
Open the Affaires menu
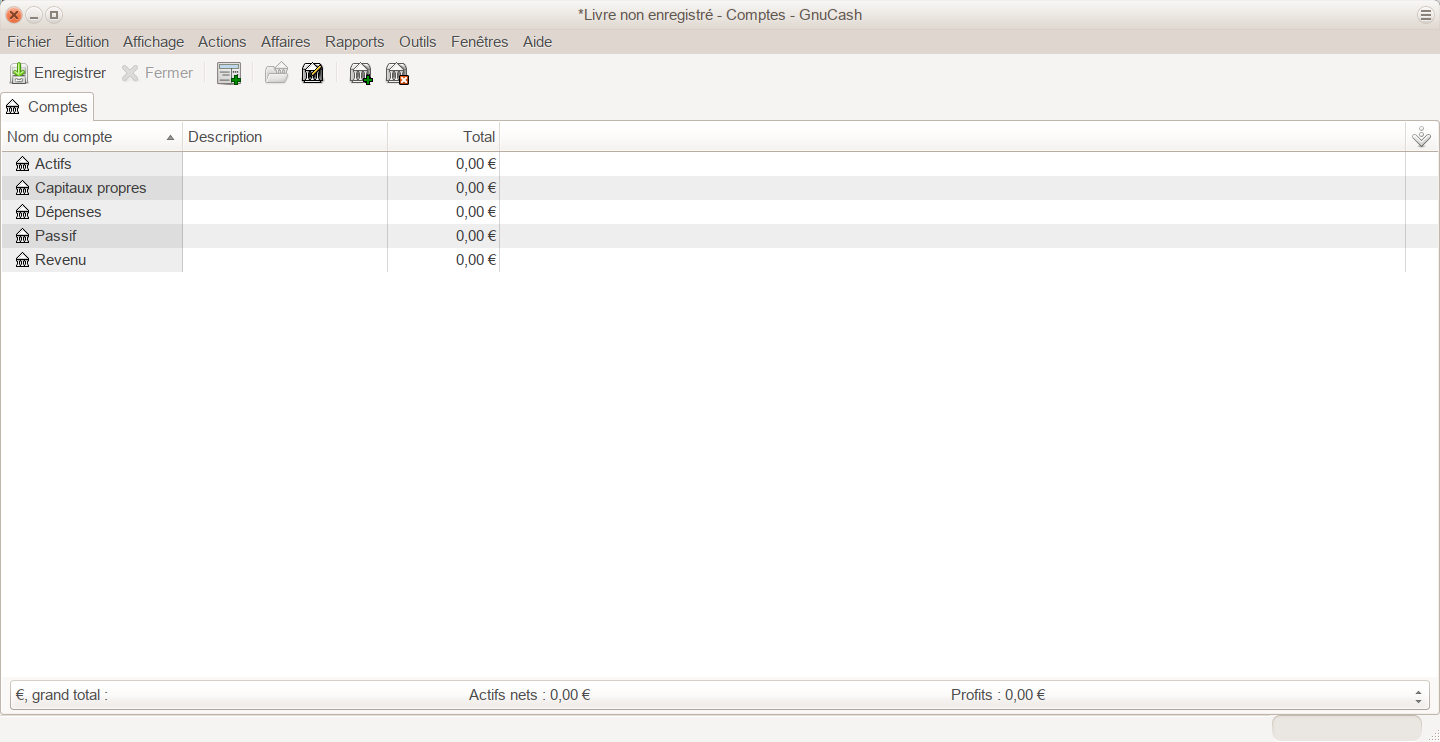coord(285,42)
